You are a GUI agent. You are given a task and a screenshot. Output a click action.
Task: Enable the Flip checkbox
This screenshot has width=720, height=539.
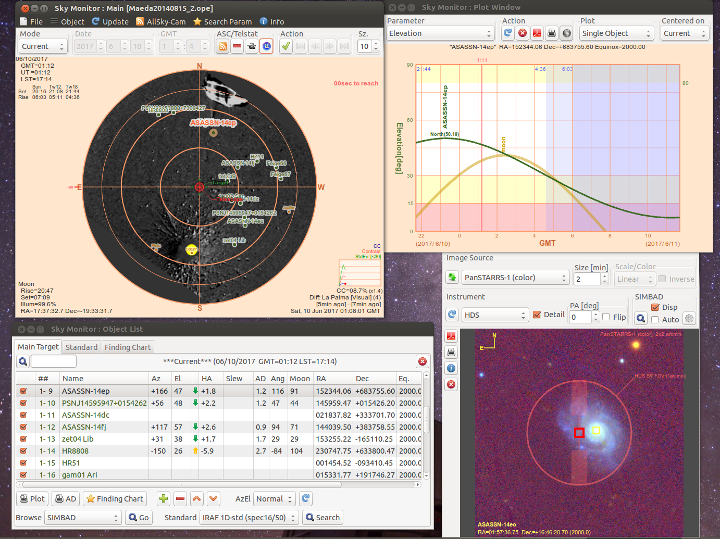click(606, 317)
